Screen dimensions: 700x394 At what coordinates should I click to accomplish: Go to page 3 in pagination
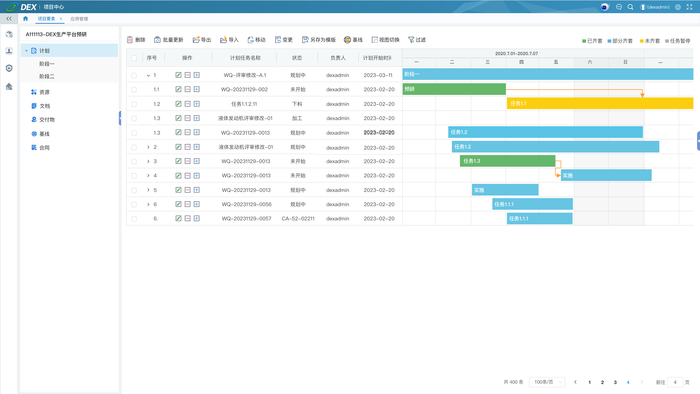pyautogui.click(x=615, y=382)
